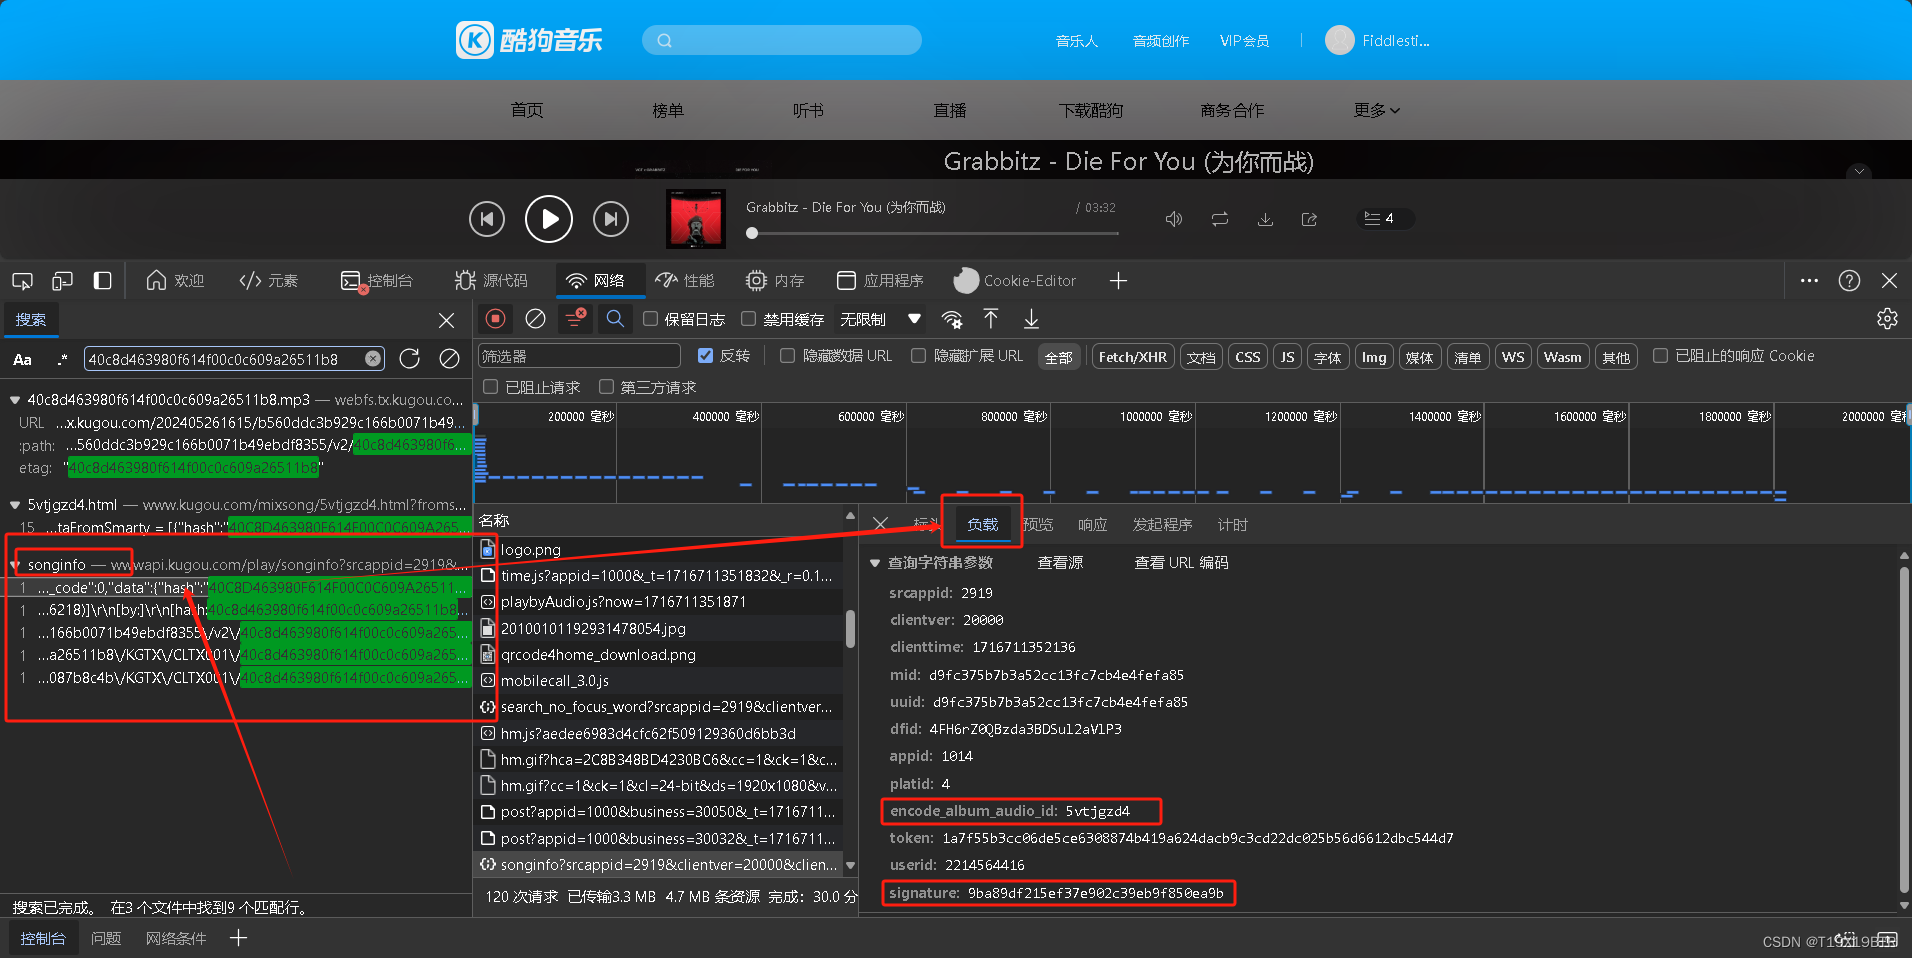The height and width of the screenshot is (958, 1912).
Task: Switch to the 响应 request tab
Action: tap(1092, 525)
